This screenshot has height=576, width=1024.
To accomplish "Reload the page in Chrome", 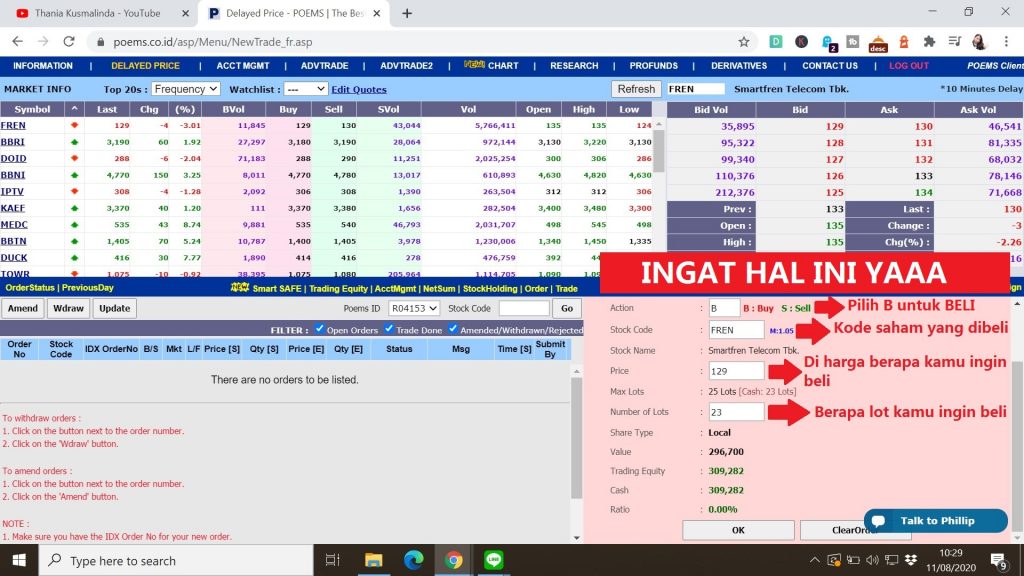I will point(67,42).
